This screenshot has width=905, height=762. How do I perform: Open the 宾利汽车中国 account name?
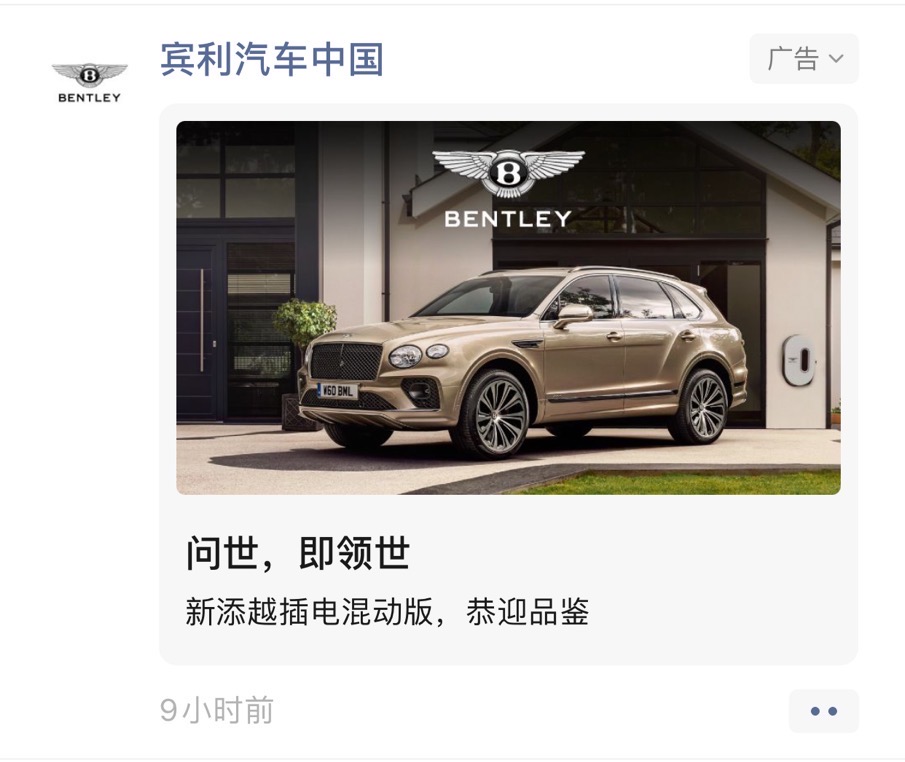click(271, 59)
